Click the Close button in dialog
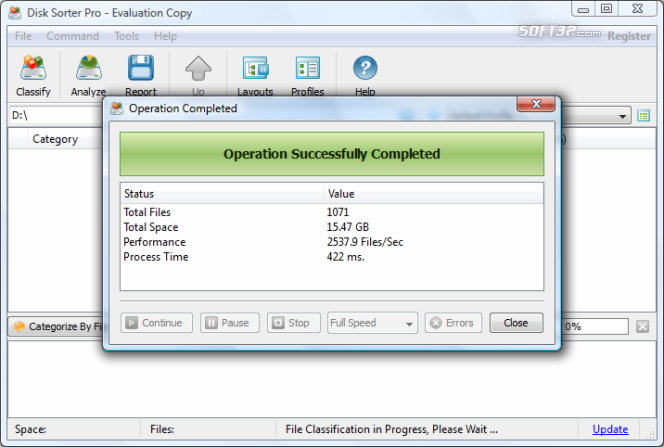This screenshot has height=447, width=664. click(x=516, y=323)
